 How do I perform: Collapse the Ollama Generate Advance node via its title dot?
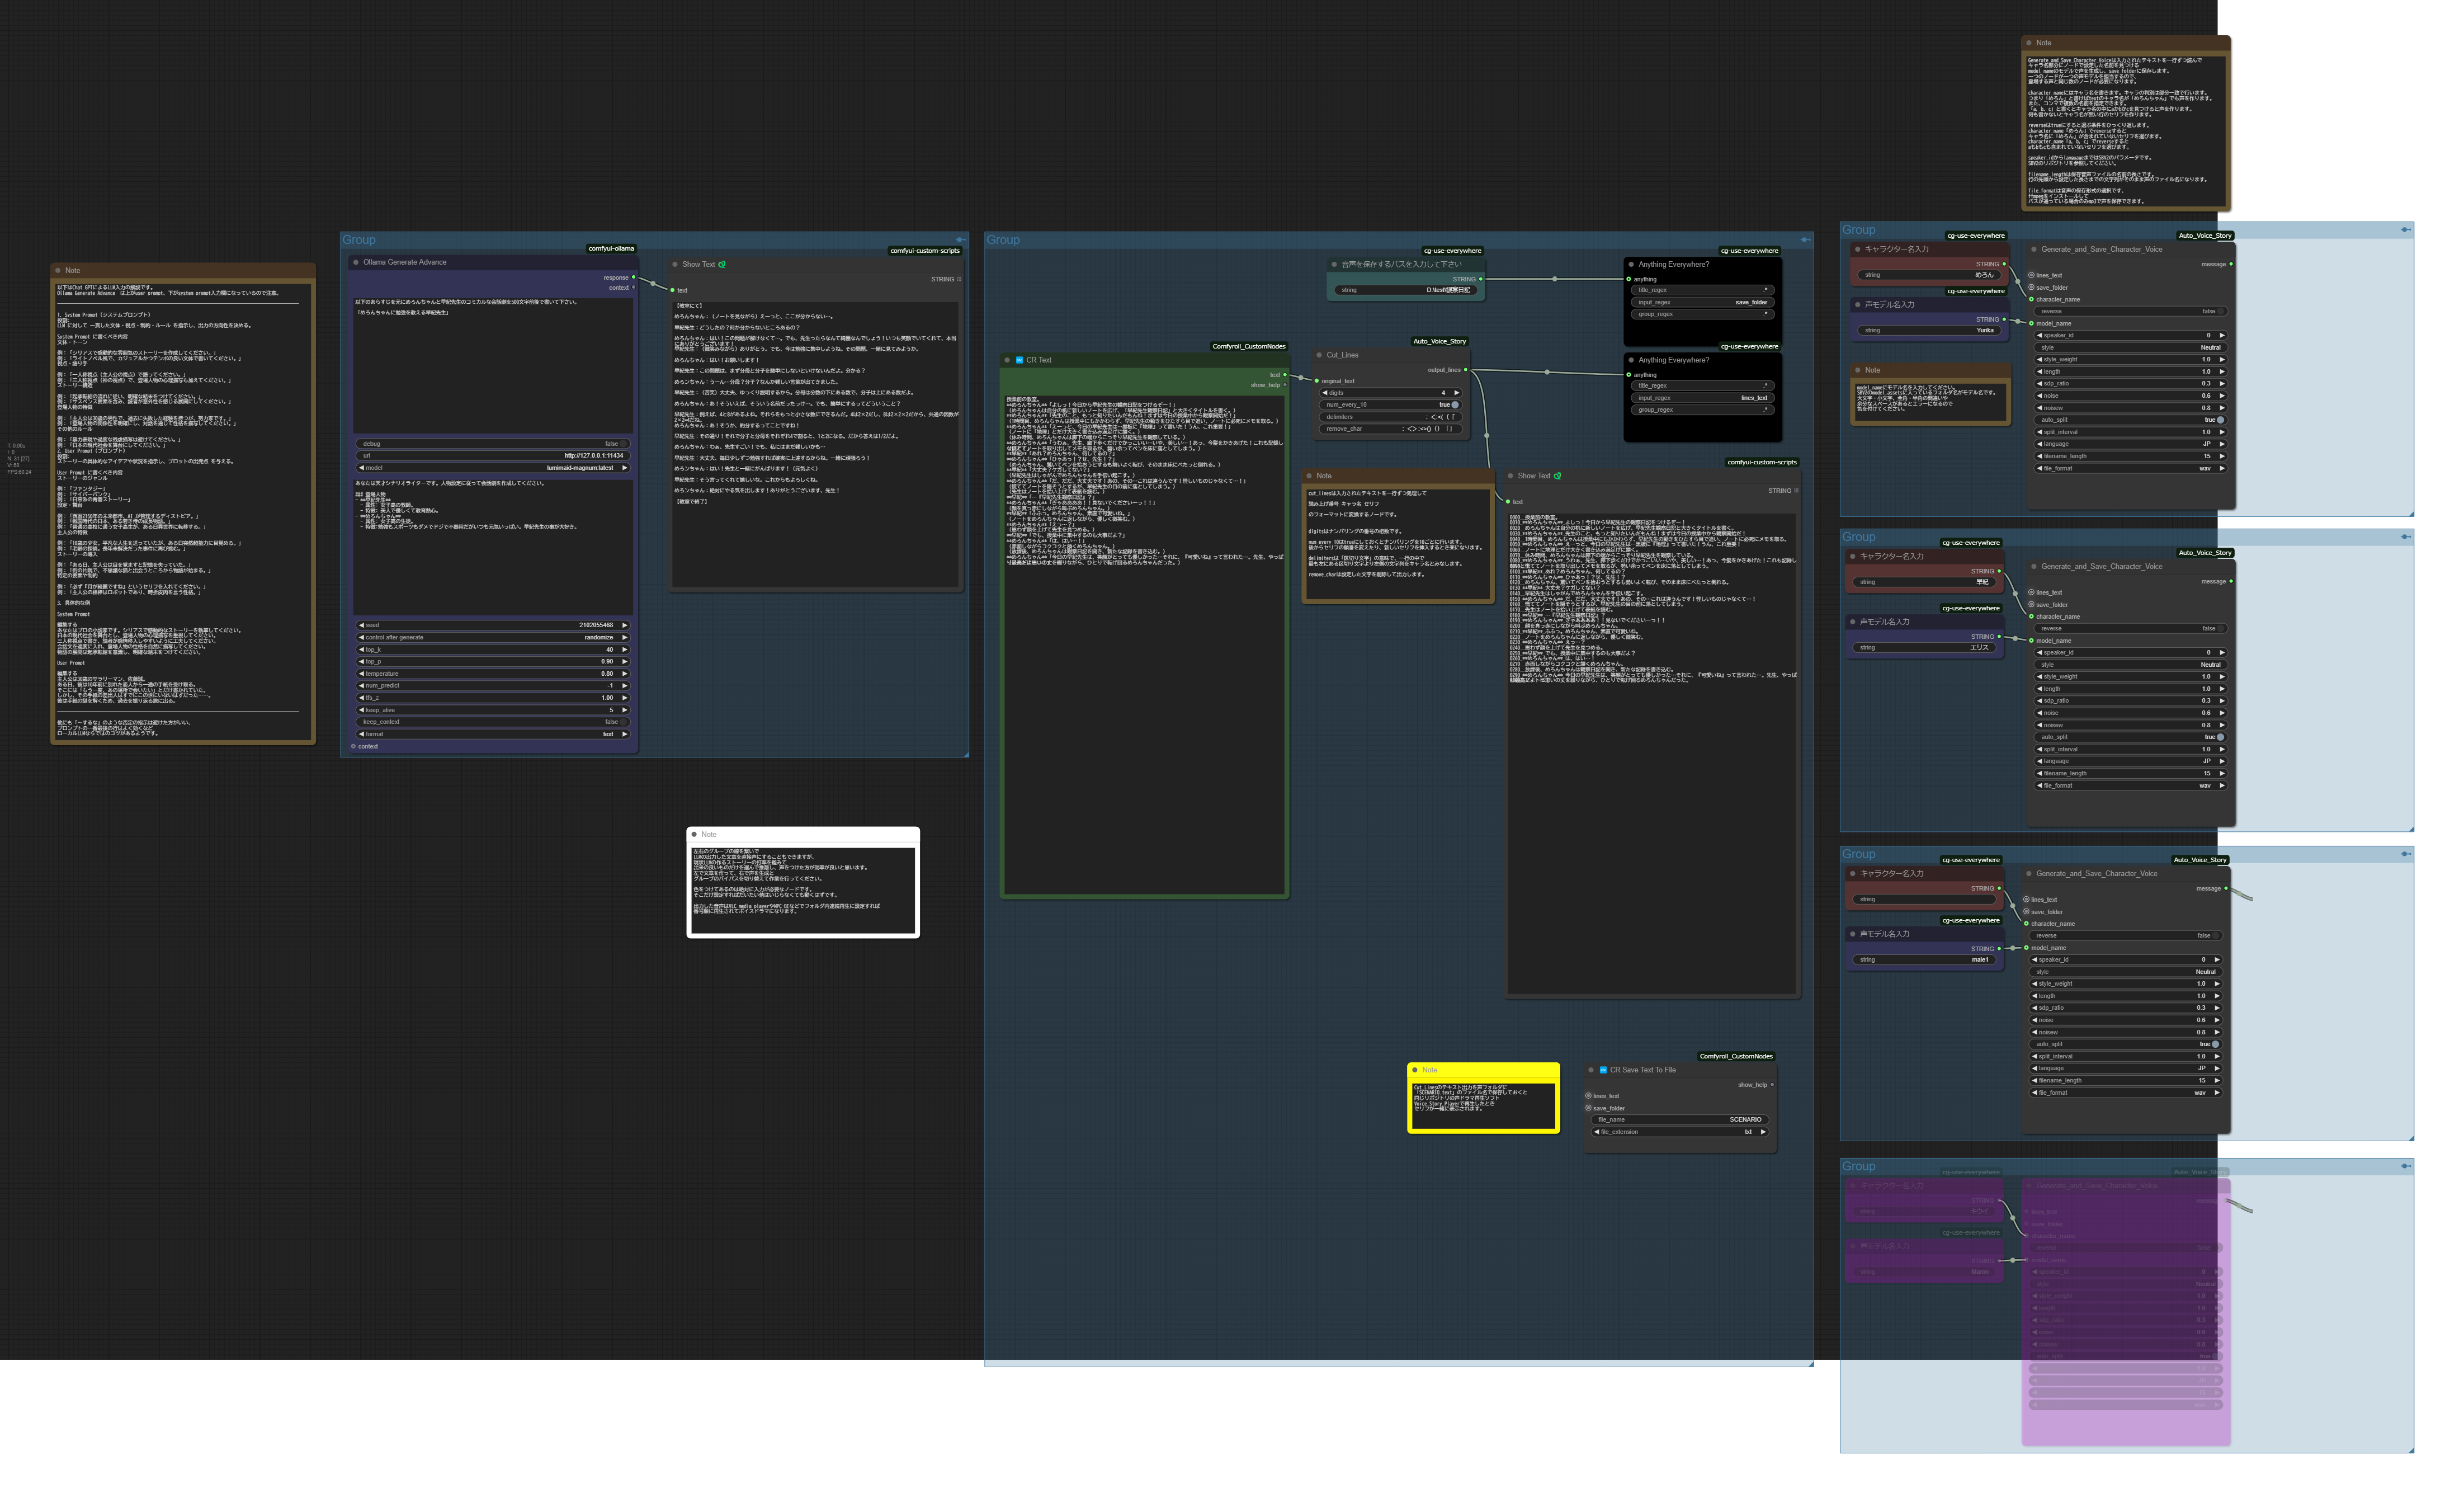click(355, 262)
